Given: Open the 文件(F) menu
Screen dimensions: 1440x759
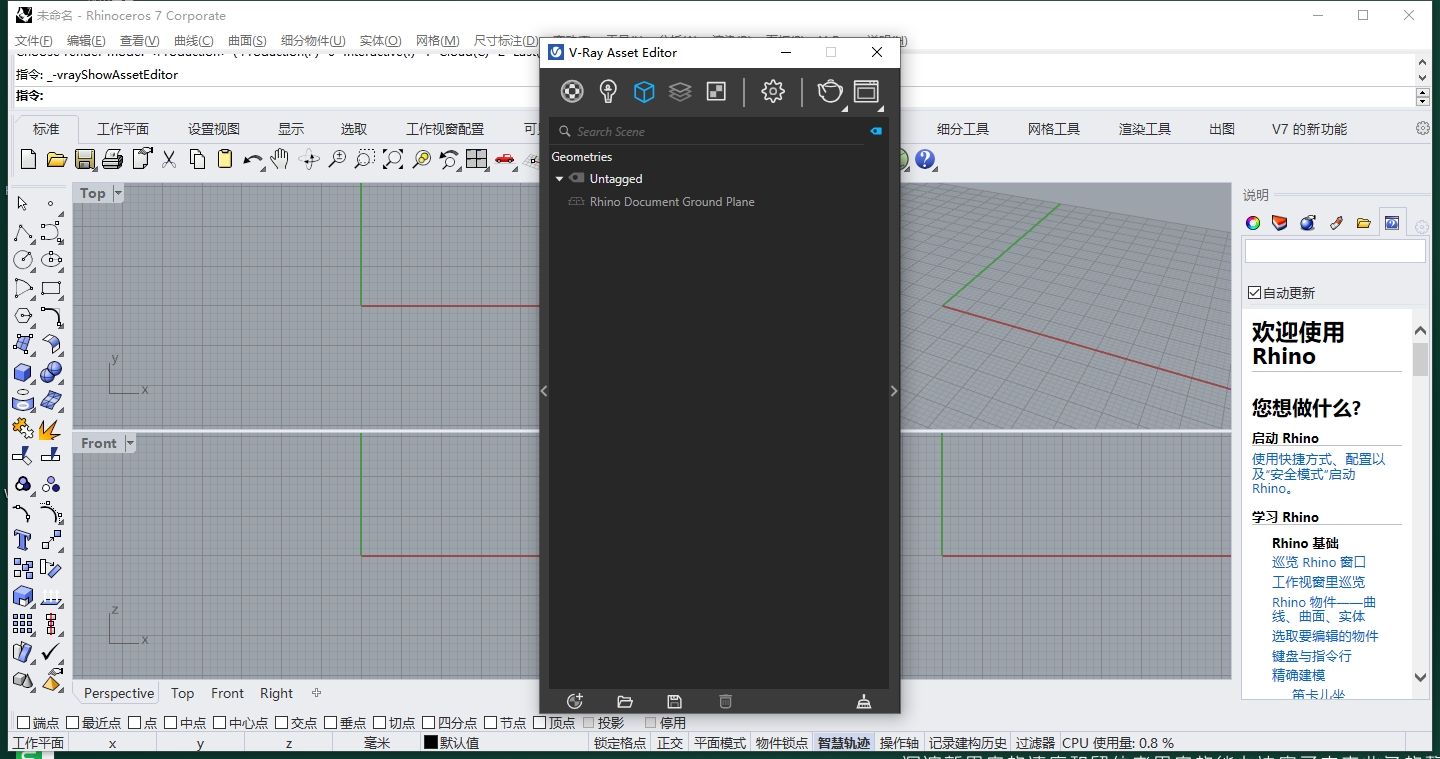Looking at the screenshot, I should (x=34, y=40).
